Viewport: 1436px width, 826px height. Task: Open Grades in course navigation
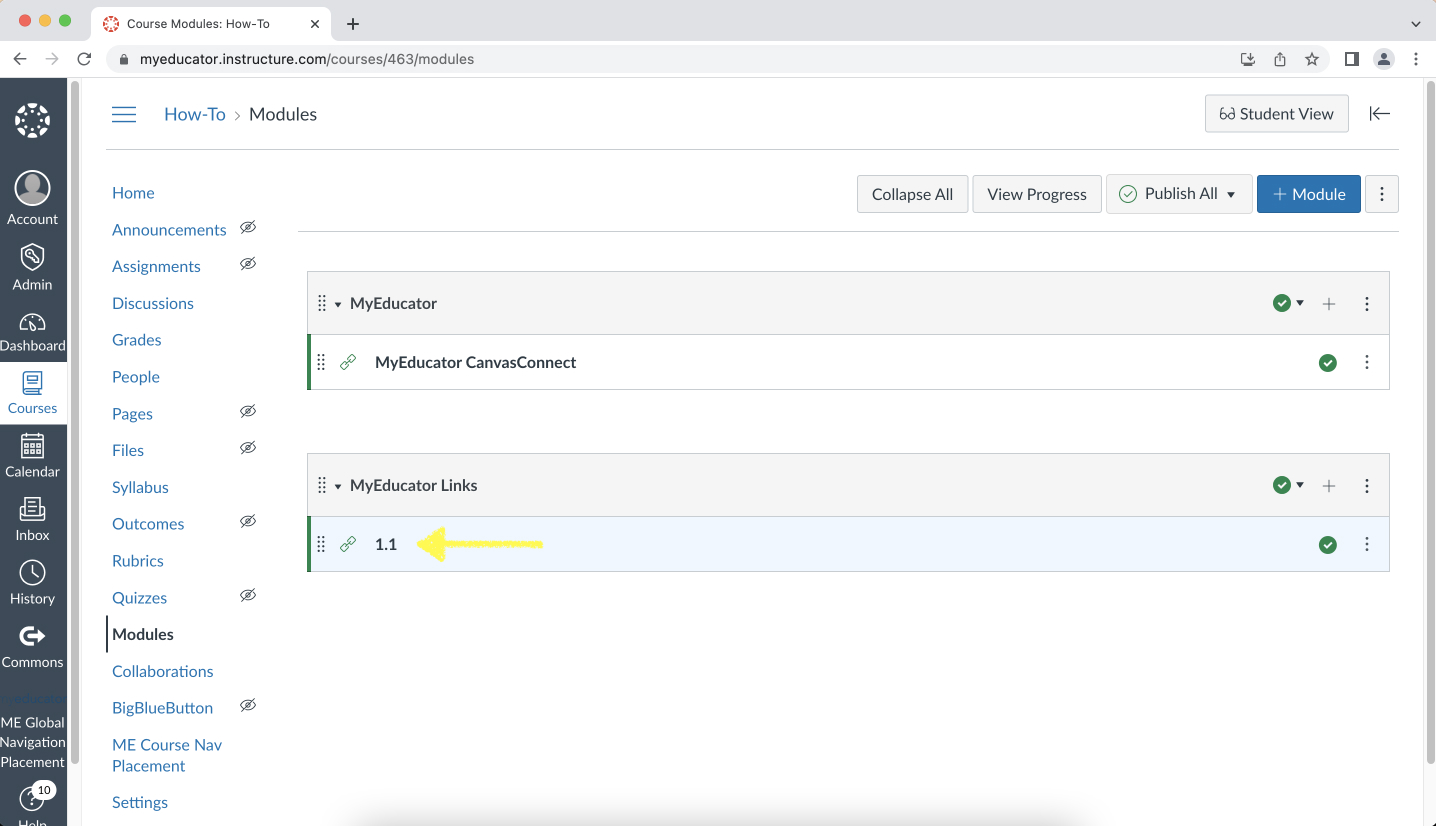click(x=137, y=340)
